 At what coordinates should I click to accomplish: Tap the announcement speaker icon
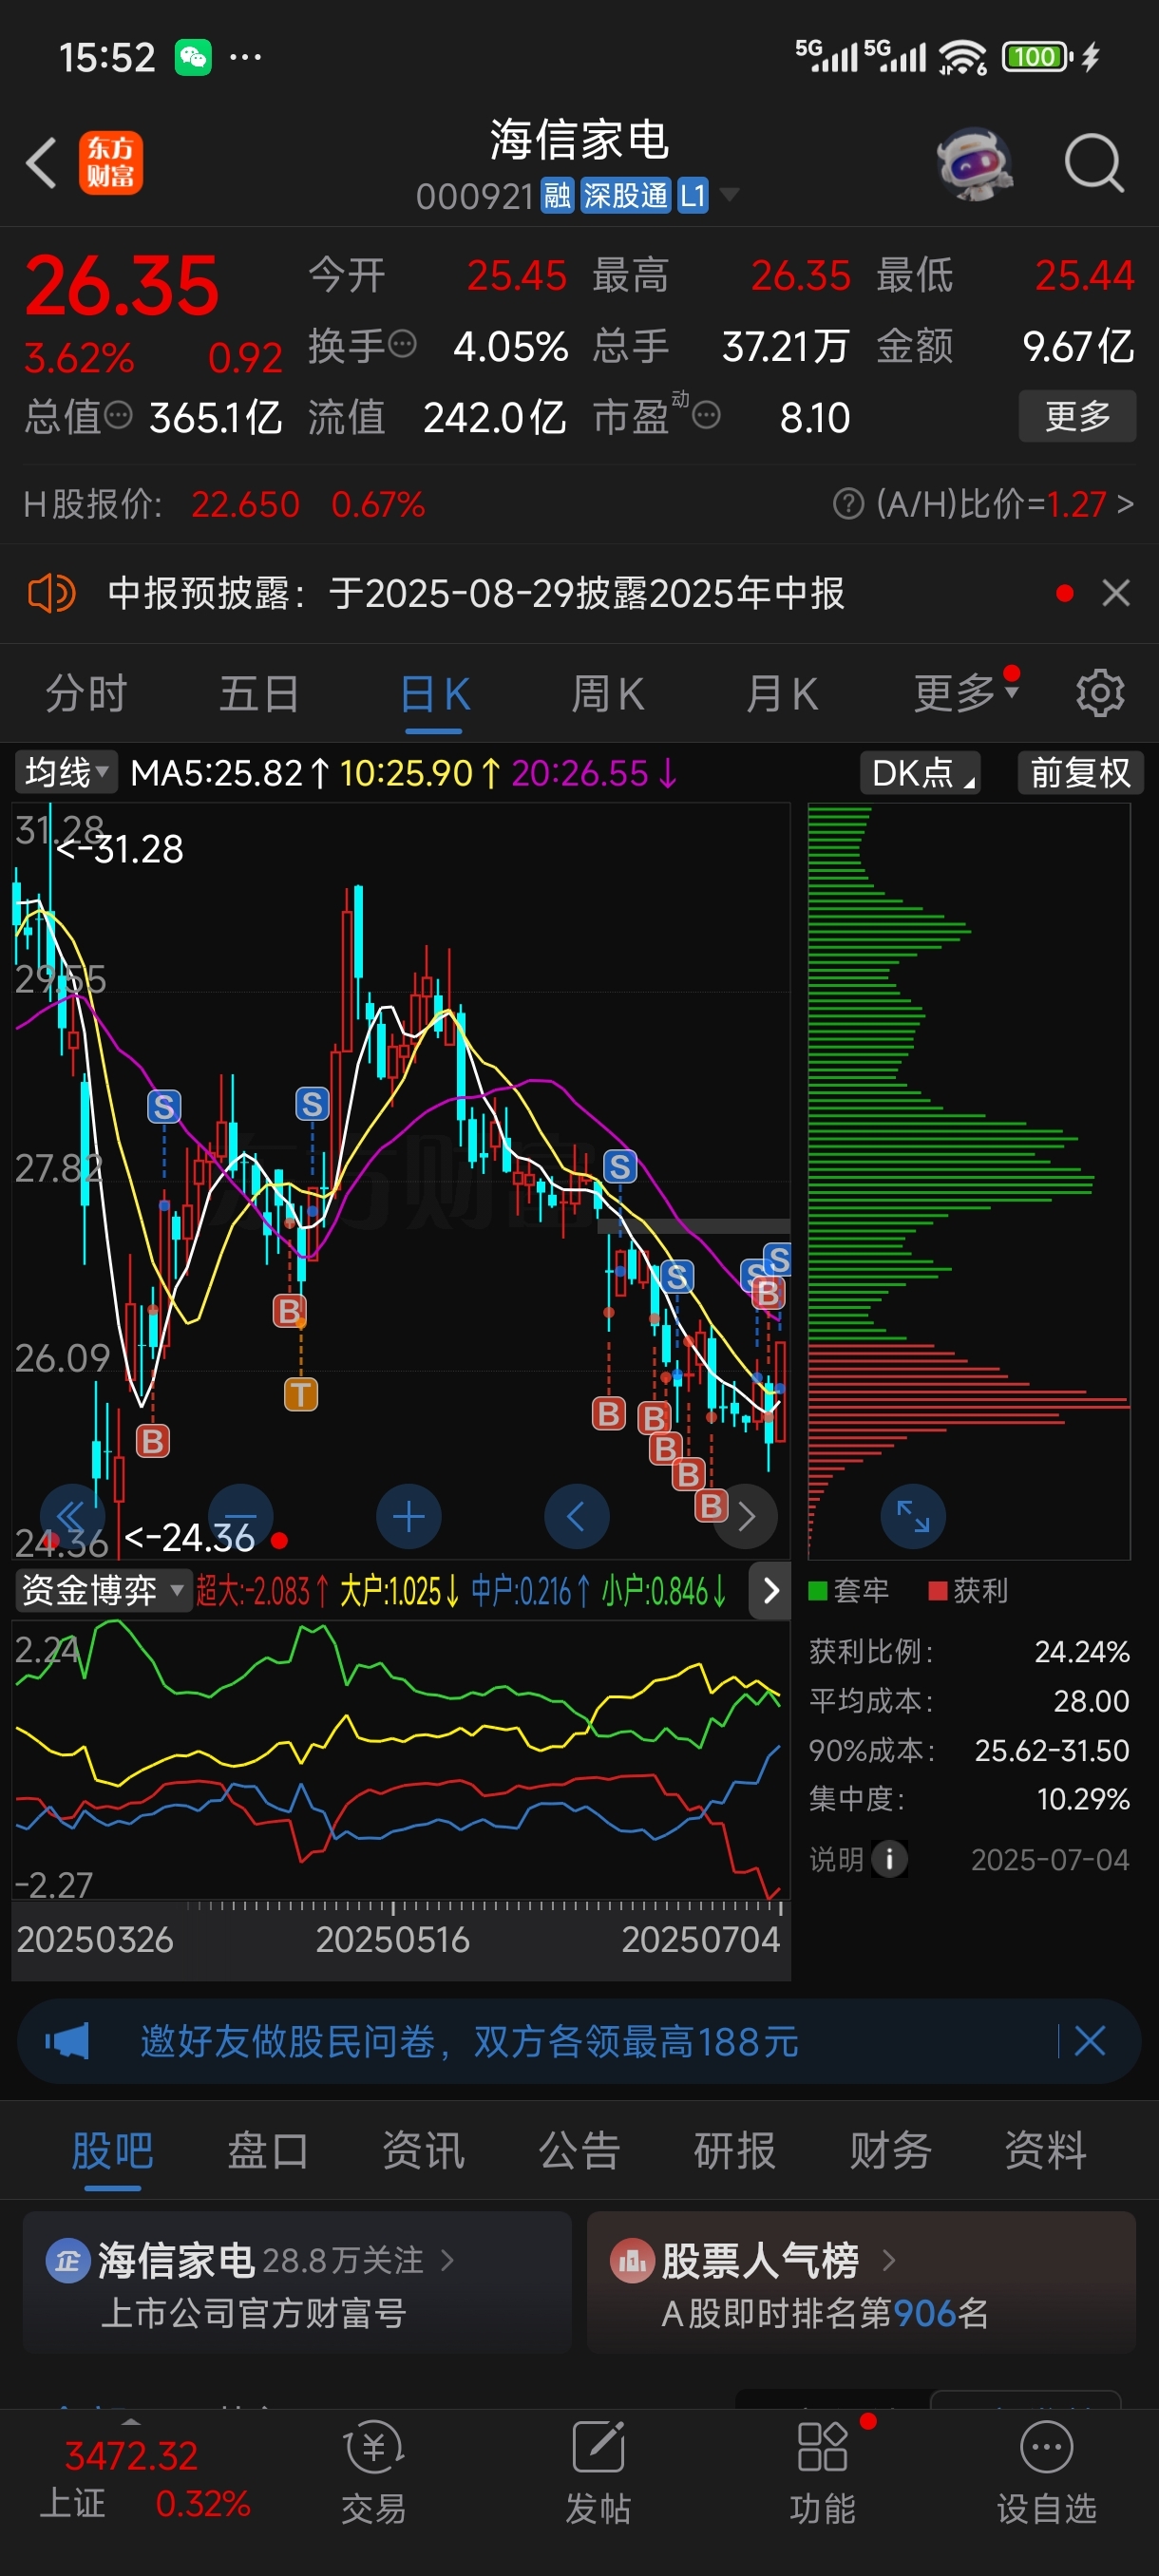(52, 593)
